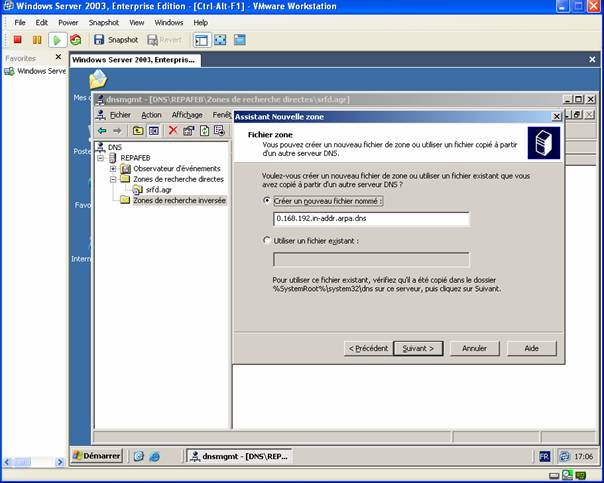Click the 17:06 clock in taskbar
The height and width of the screenshot is (483, 604).
[x=584, y=457]
